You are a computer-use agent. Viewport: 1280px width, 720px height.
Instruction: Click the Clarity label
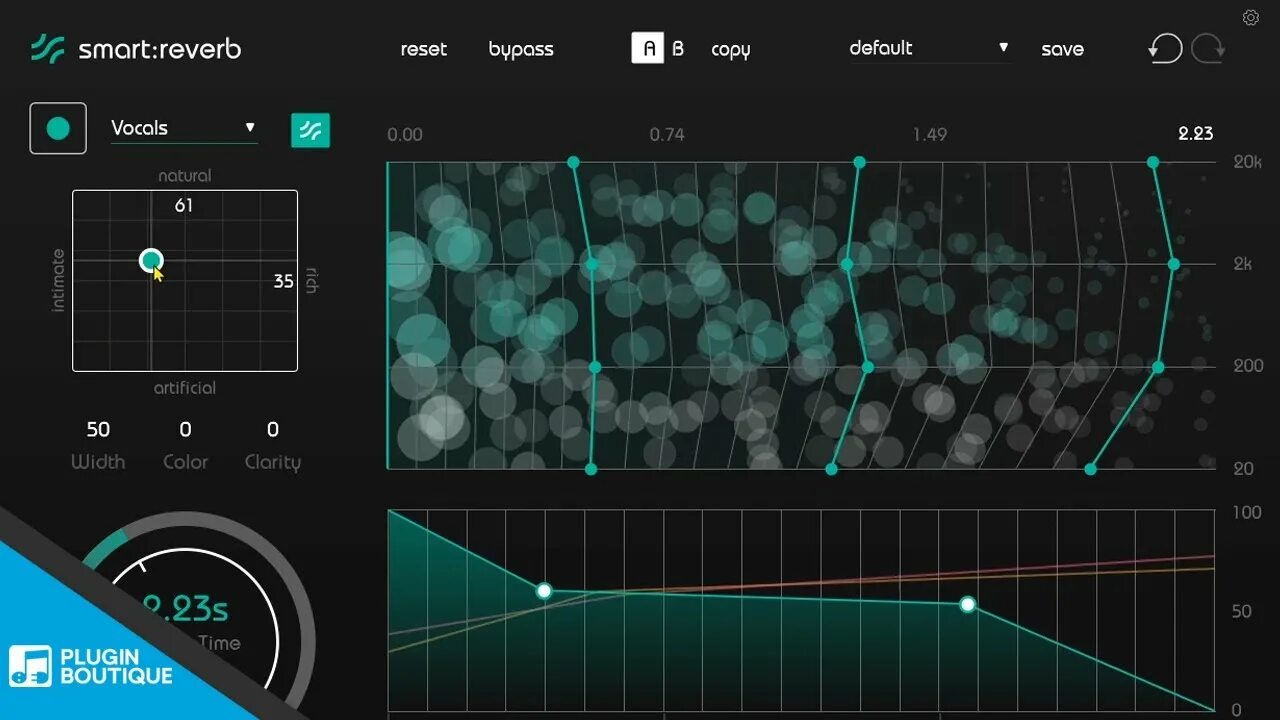click(x=272, y=462)
